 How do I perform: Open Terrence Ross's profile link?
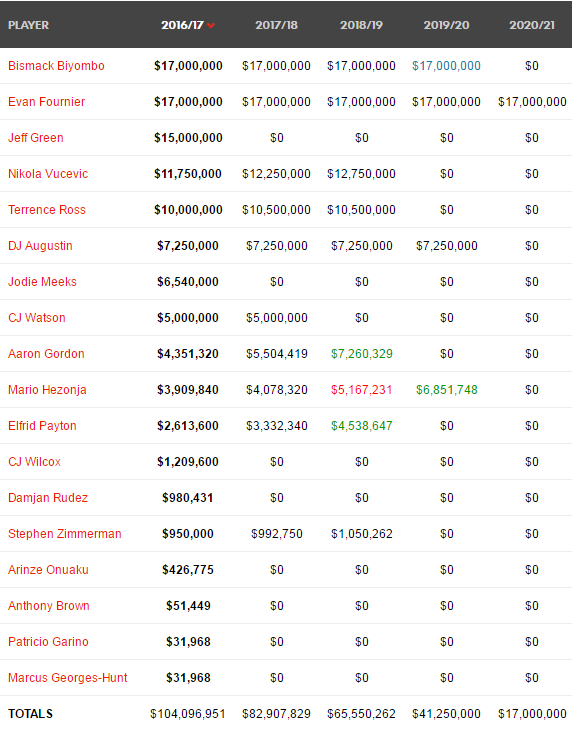tap(47, 210)
